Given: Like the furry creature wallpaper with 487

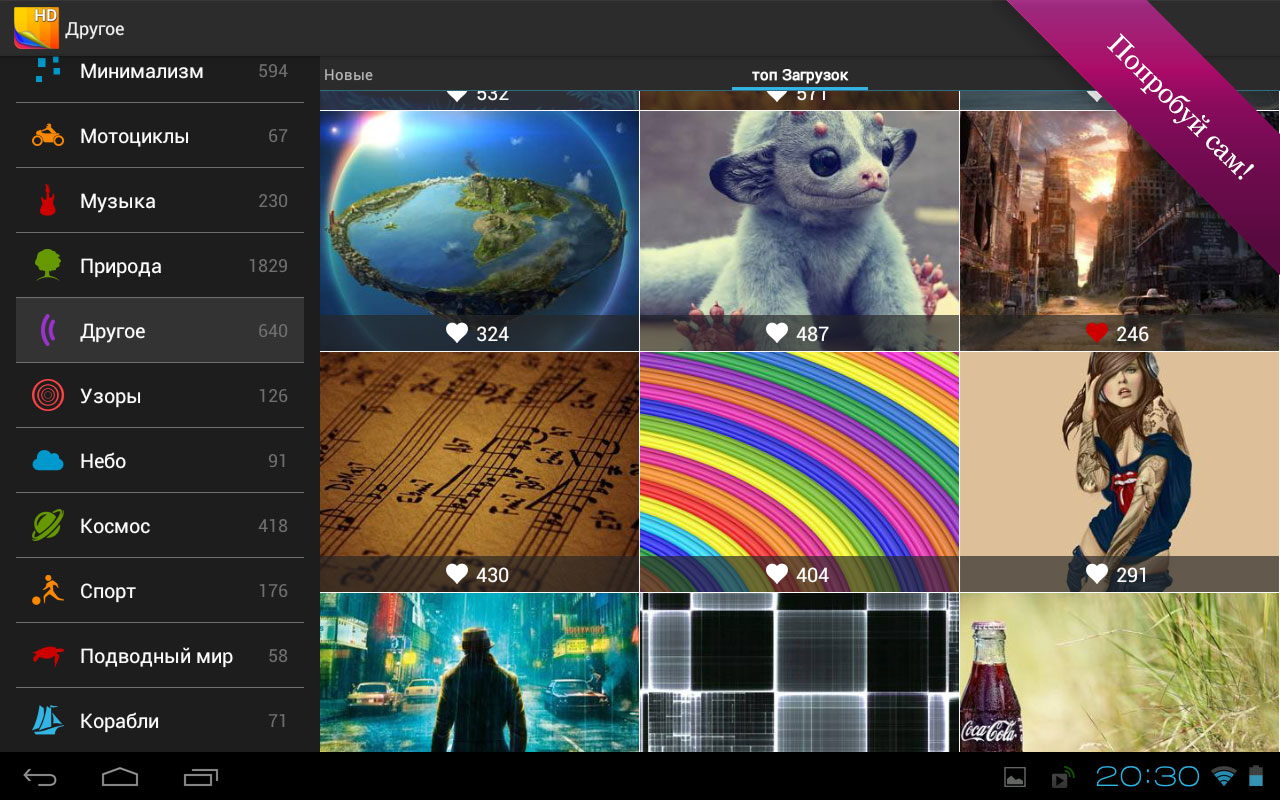Looking at the screenshot, I should 777,333.
